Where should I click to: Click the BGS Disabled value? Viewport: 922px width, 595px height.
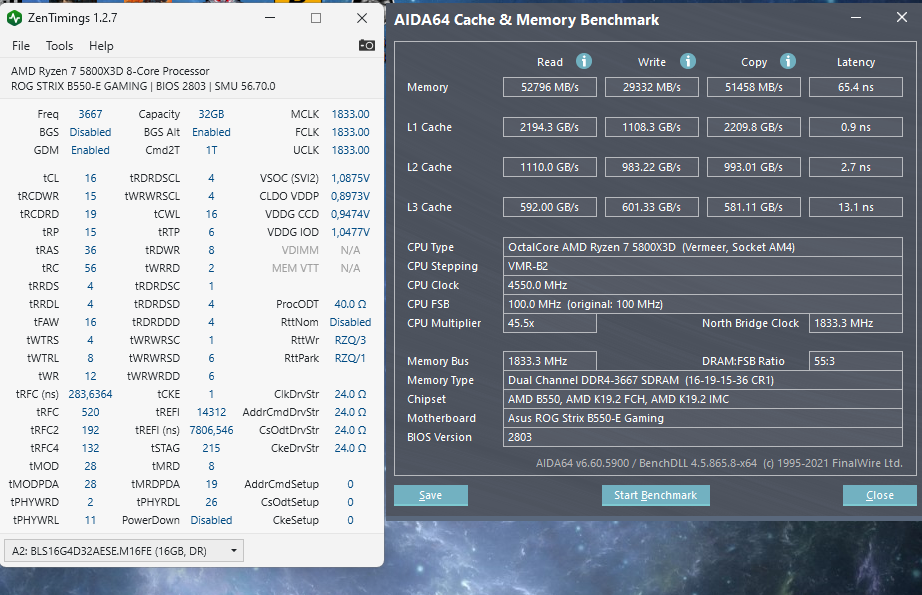(x=90, y=132)
